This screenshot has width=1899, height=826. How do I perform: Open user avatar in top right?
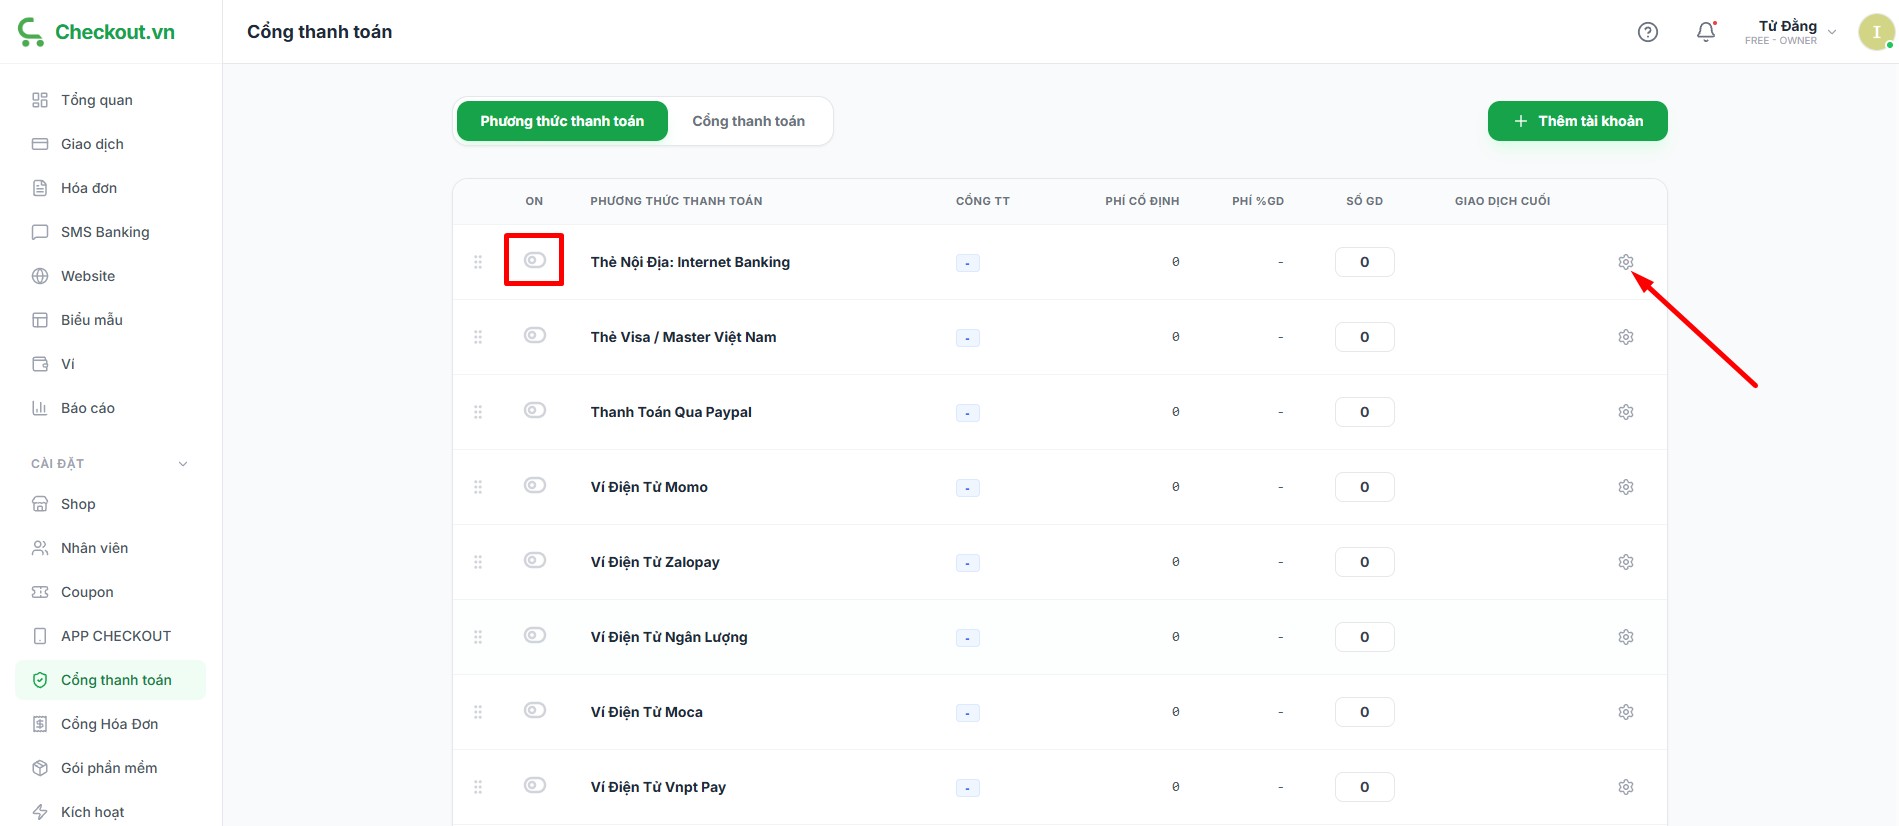pyautogui.click(x=1875, y=32)
